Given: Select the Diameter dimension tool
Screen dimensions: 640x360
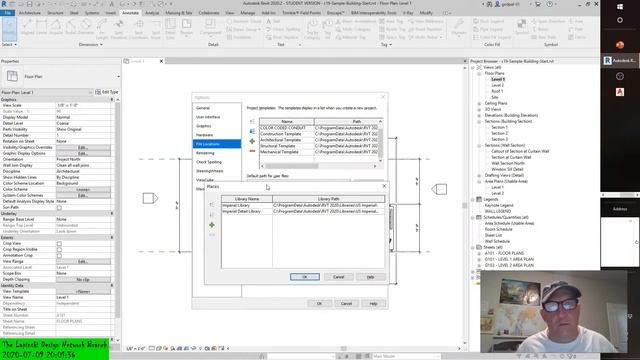Looking at the screenshot, I should (x=86, y=28).
